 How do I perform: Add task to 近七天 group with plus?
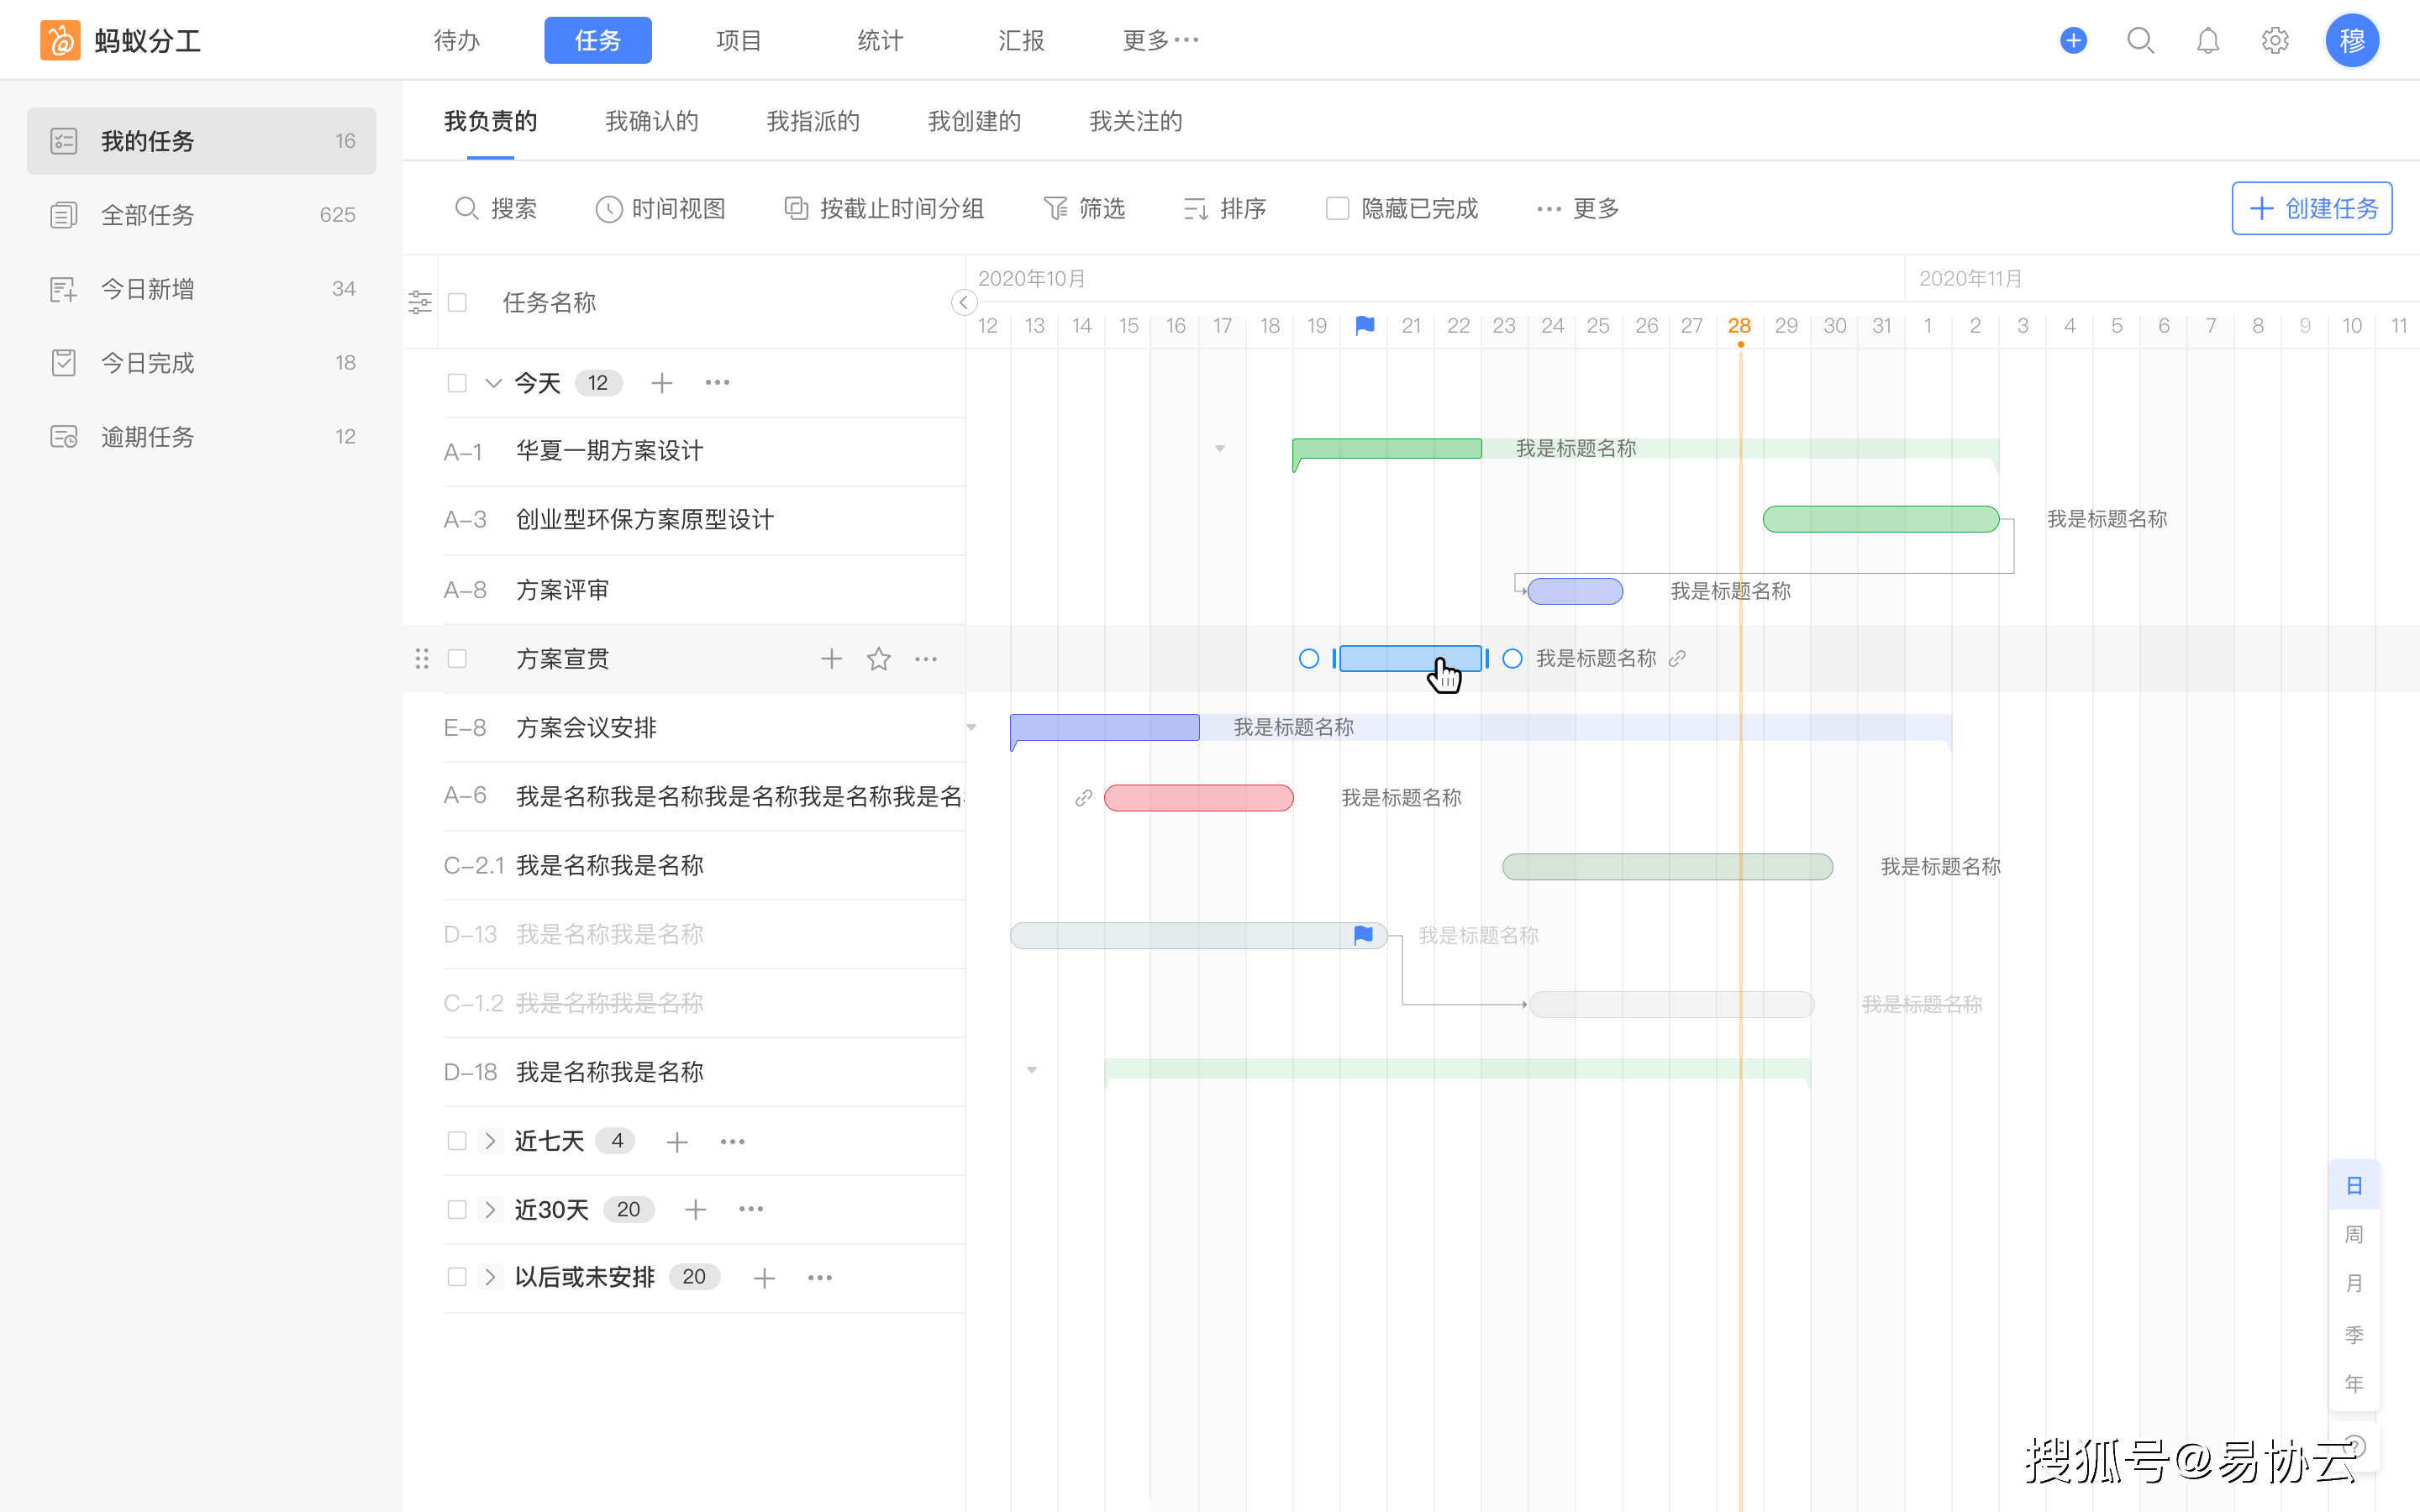[677, 1141]
